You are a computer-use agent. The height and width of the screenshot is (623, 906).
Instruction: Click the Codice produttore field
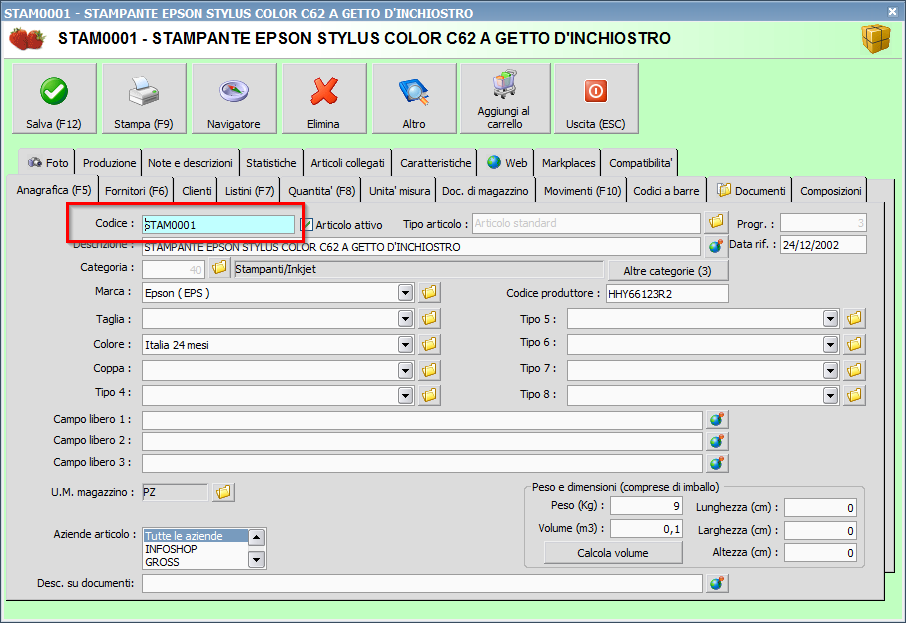coord(667,294)
